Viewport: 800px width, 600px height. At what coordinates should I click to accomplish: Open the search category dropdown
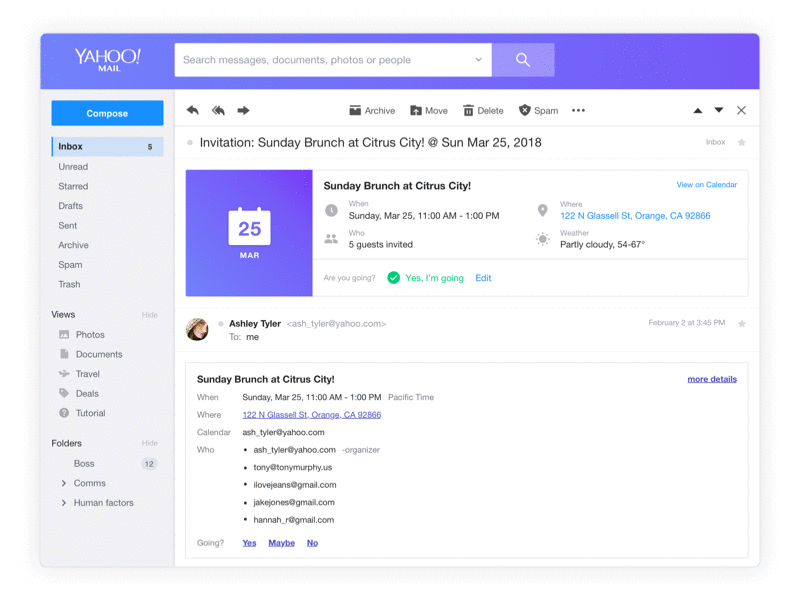click(x=479, y=60)
